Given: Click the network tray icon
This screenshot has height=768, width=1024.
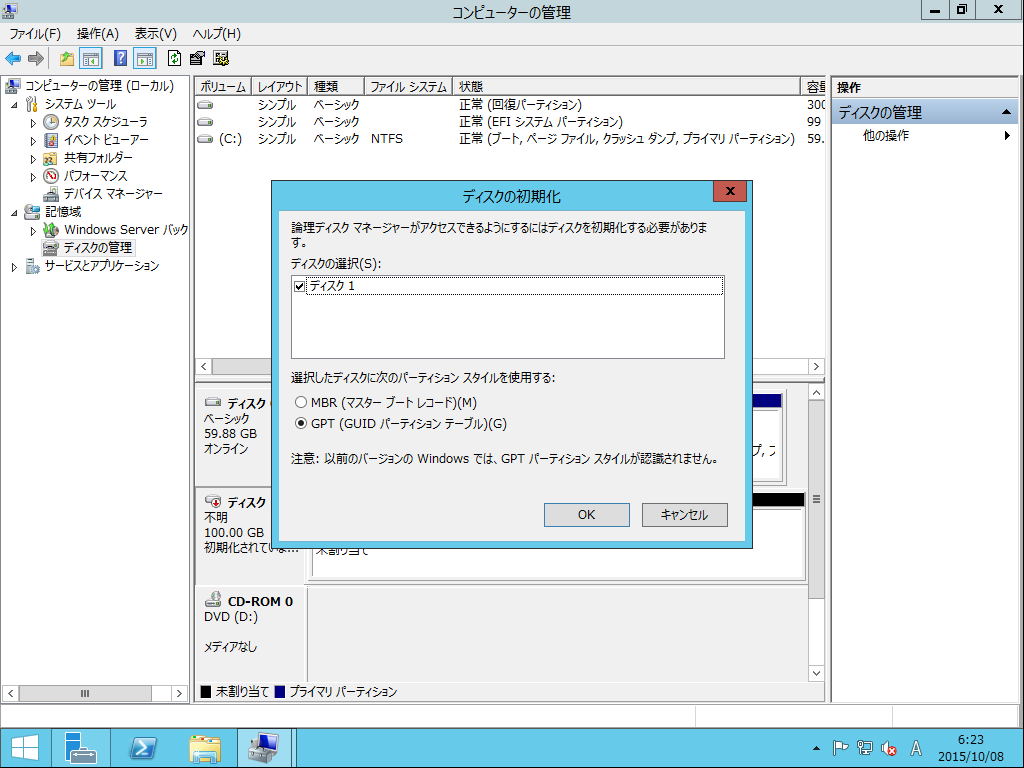Looking at the screenshot, I should tap(865, 748).
